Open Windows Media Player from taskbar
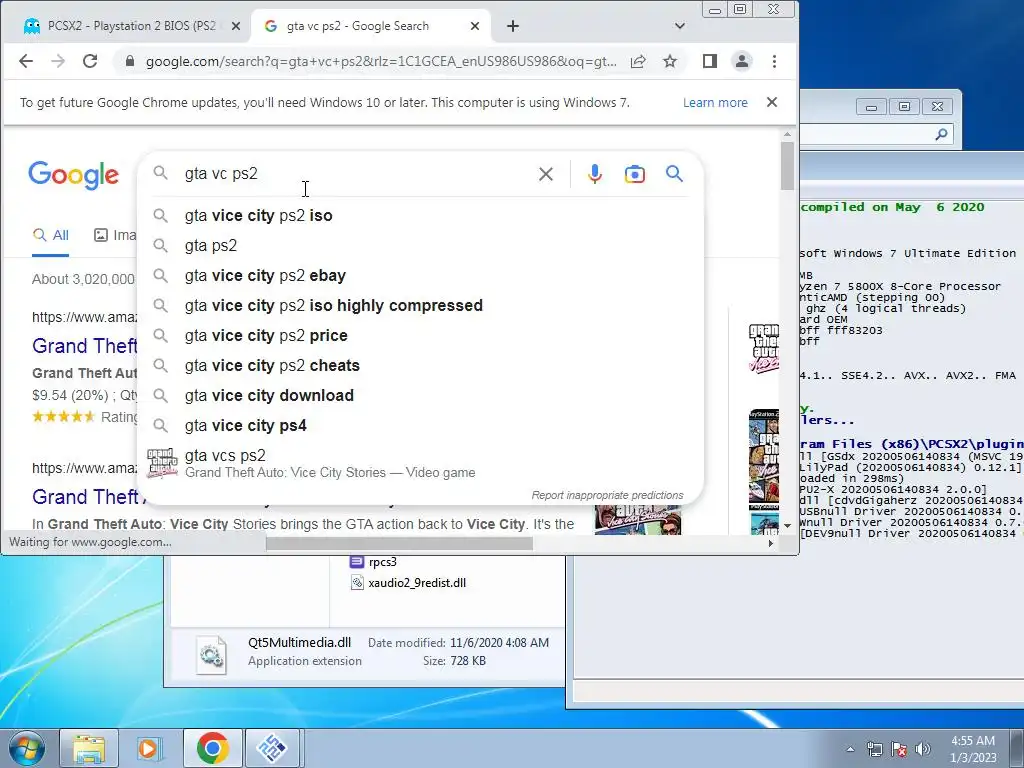 (150, 748)
